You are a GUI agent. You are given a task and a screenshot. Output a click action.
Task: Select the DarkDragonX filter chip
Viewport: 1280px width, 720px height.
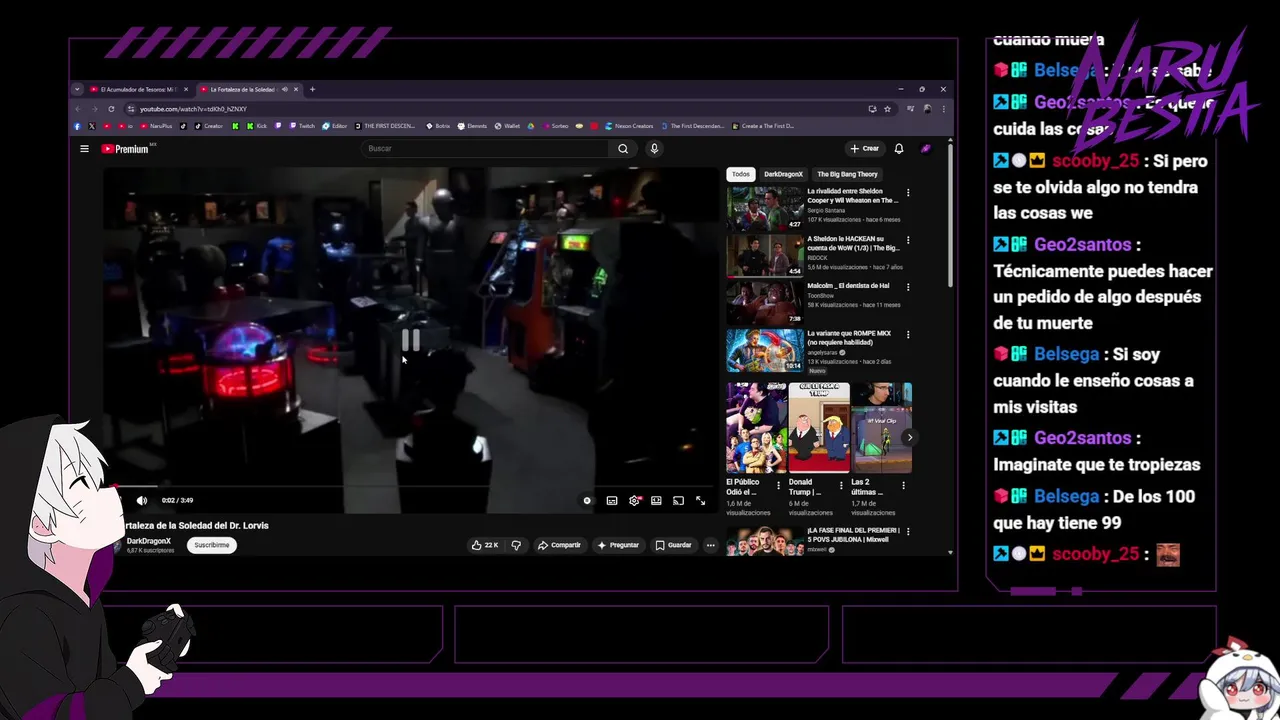(x=783, y=174)
